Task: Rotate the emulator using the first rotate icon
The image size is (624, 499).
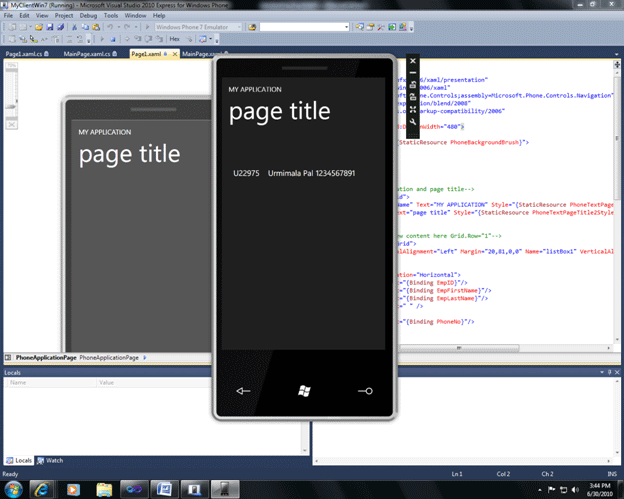Action: pyautogui.click(x=413, y=85)
